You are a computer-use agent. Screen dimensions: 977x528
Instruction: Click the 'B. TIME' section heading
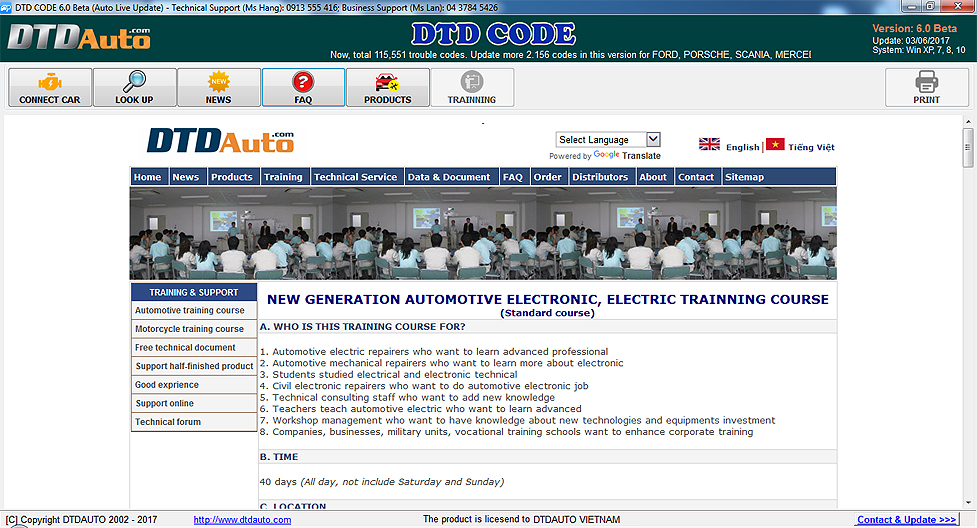pyautogui.click(x=279, y=457)
